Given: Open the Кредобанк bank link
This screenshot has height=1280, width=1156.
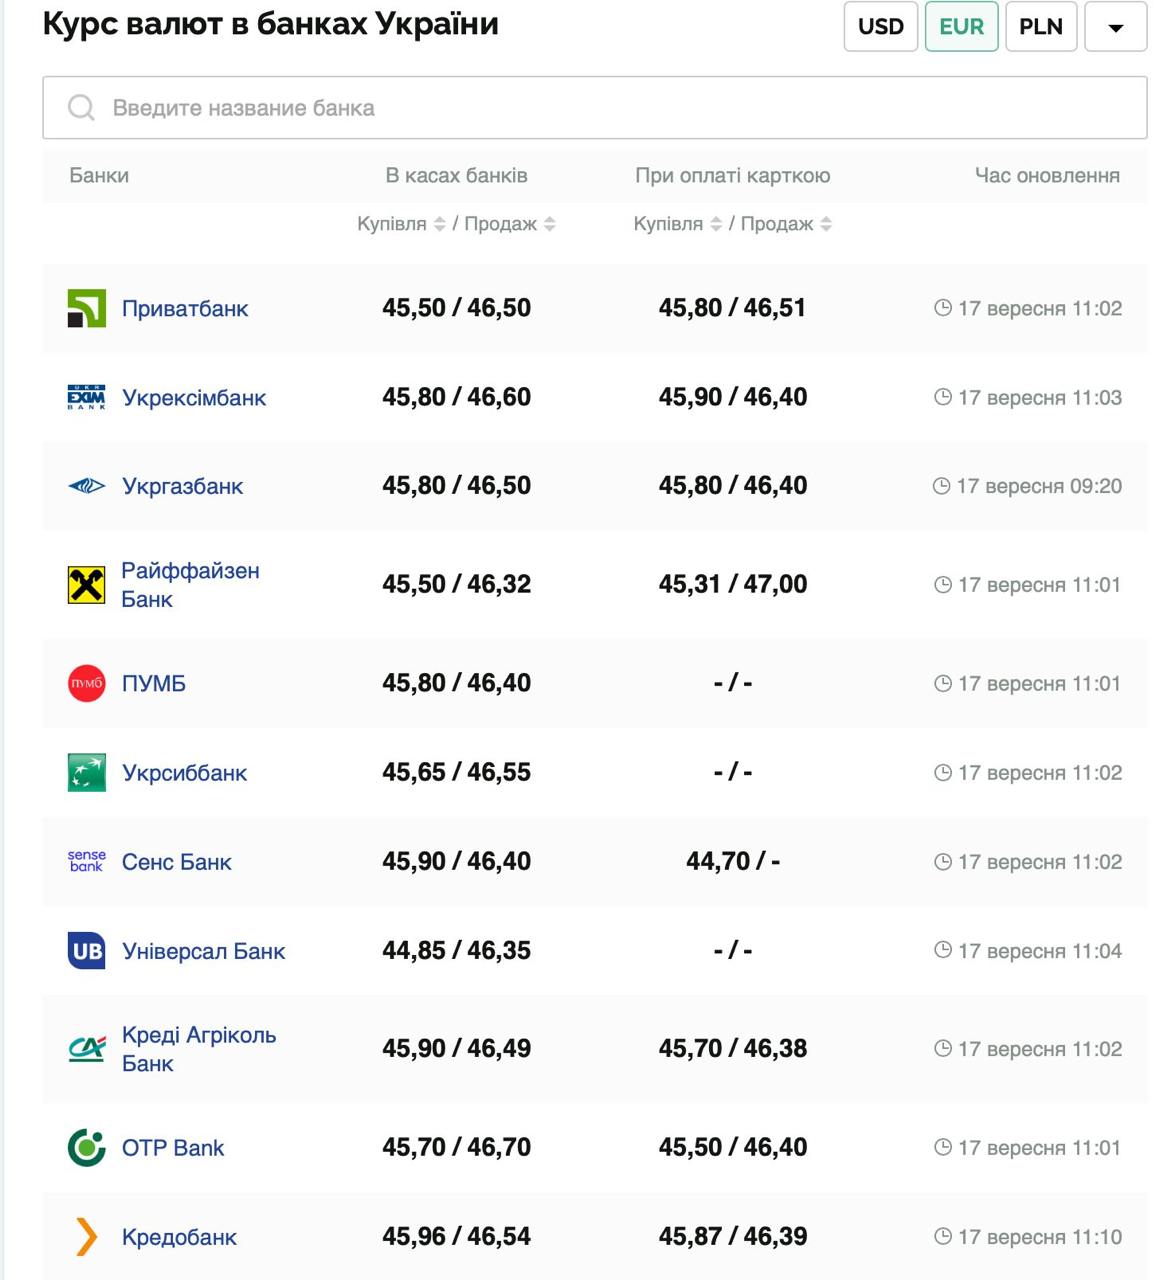Looking at the screenshot, I should pos(179,1237).
